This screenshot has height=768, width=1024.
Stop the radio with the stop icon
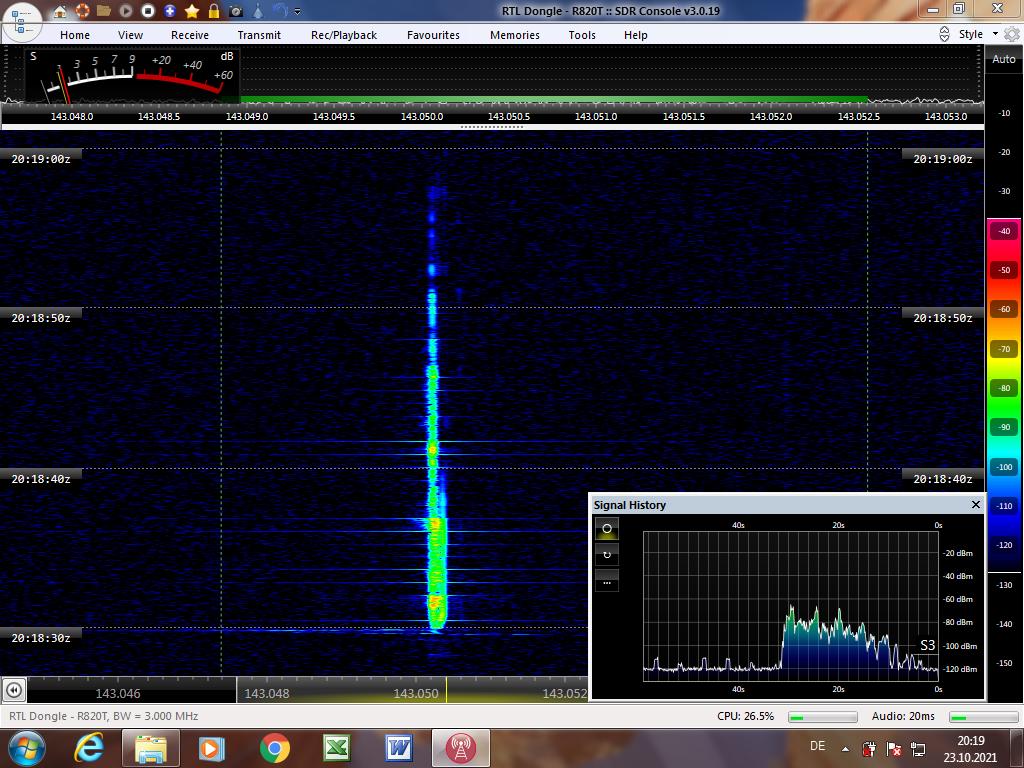point(148,10)
